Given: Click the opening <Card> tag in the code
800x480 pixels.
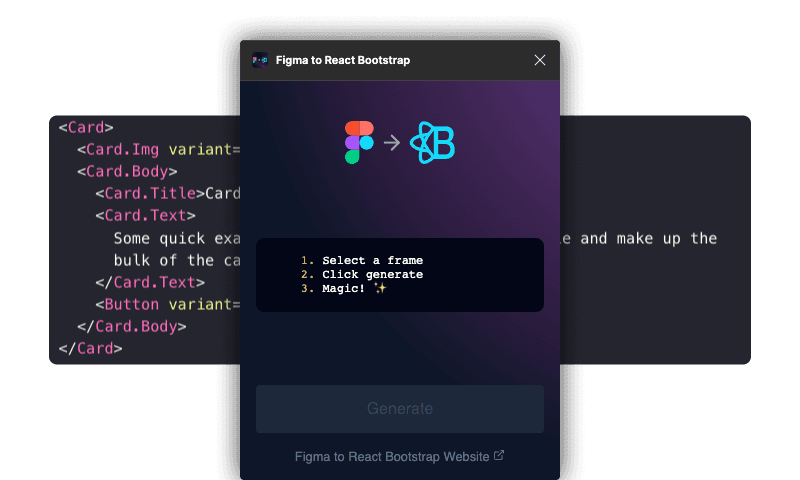Looking at the screenshot, I should point(86,127).
